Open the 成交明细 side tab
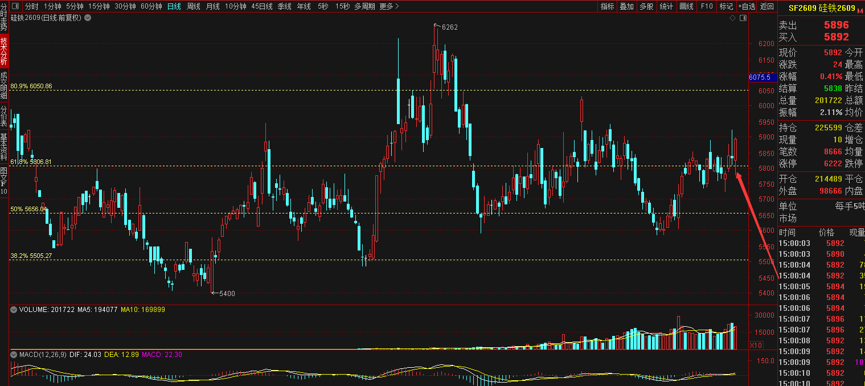 point(4,85)
